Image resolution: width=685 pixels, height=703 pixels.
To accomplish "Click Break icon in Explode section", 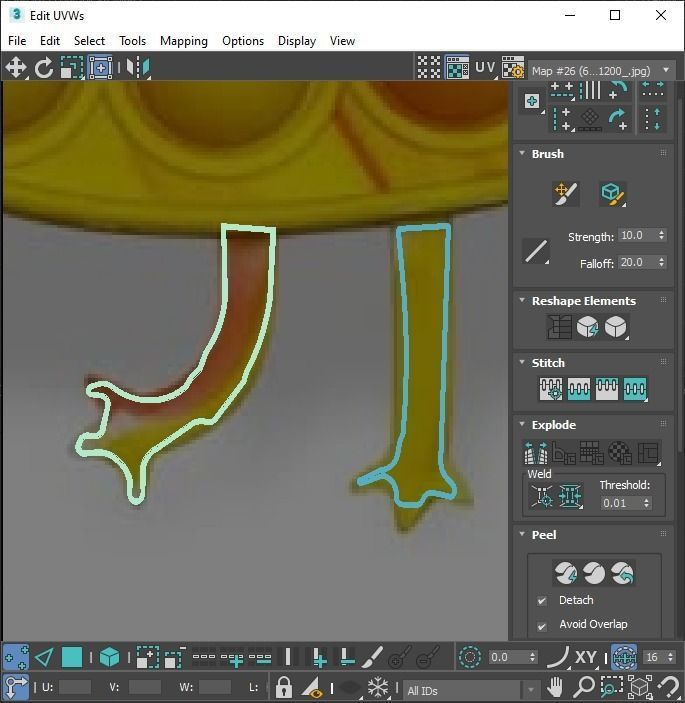I will click(x=536, y=453).
